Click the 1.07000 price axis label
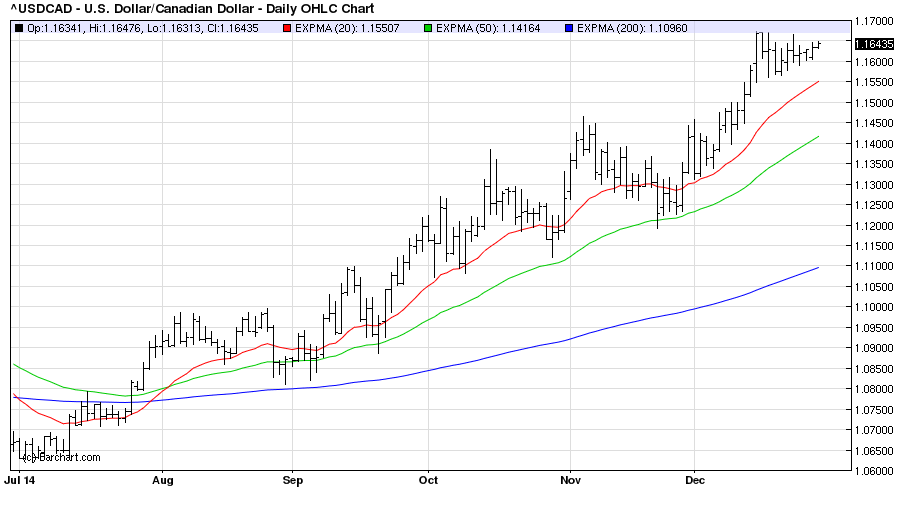 click(874, 430)
